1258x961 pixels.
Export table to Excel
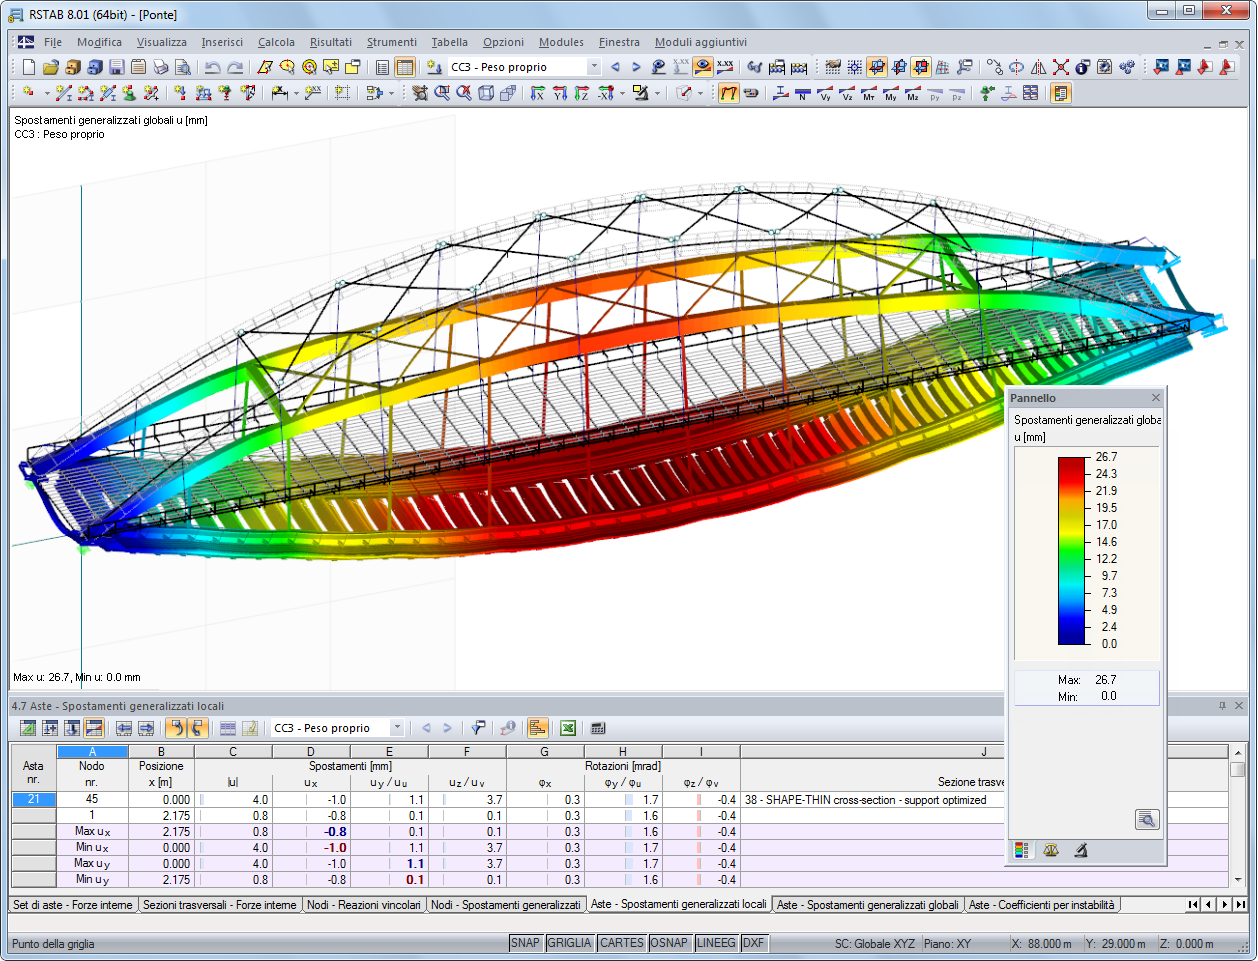(568, 728)
